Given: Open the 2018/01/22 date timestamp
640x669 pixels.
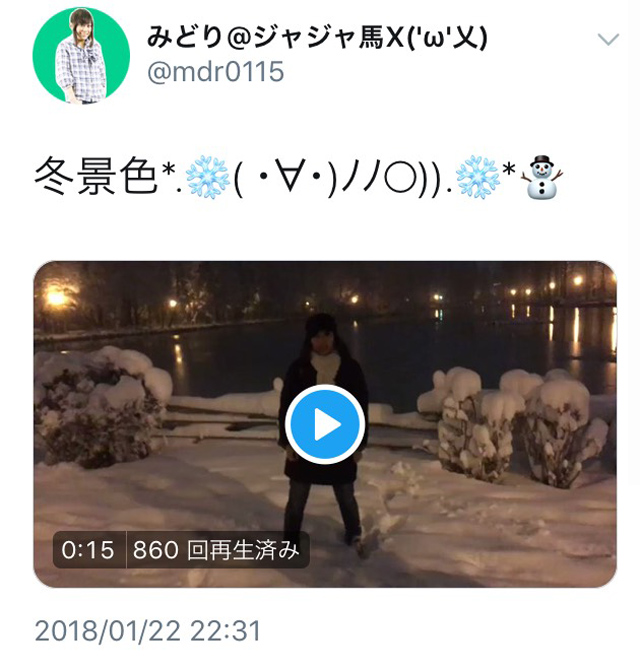Looking at the screenshot, I should point(108,631).
